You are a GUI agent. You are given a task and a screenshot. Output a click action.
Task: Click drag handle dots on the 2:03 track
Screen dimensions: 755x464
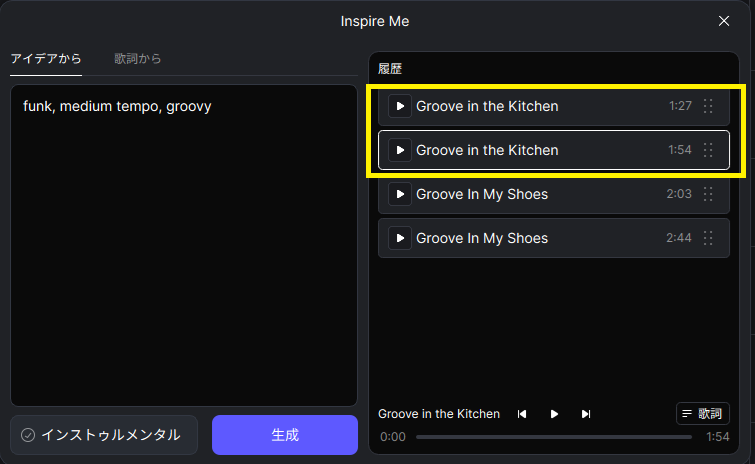(x=708, y=194)
